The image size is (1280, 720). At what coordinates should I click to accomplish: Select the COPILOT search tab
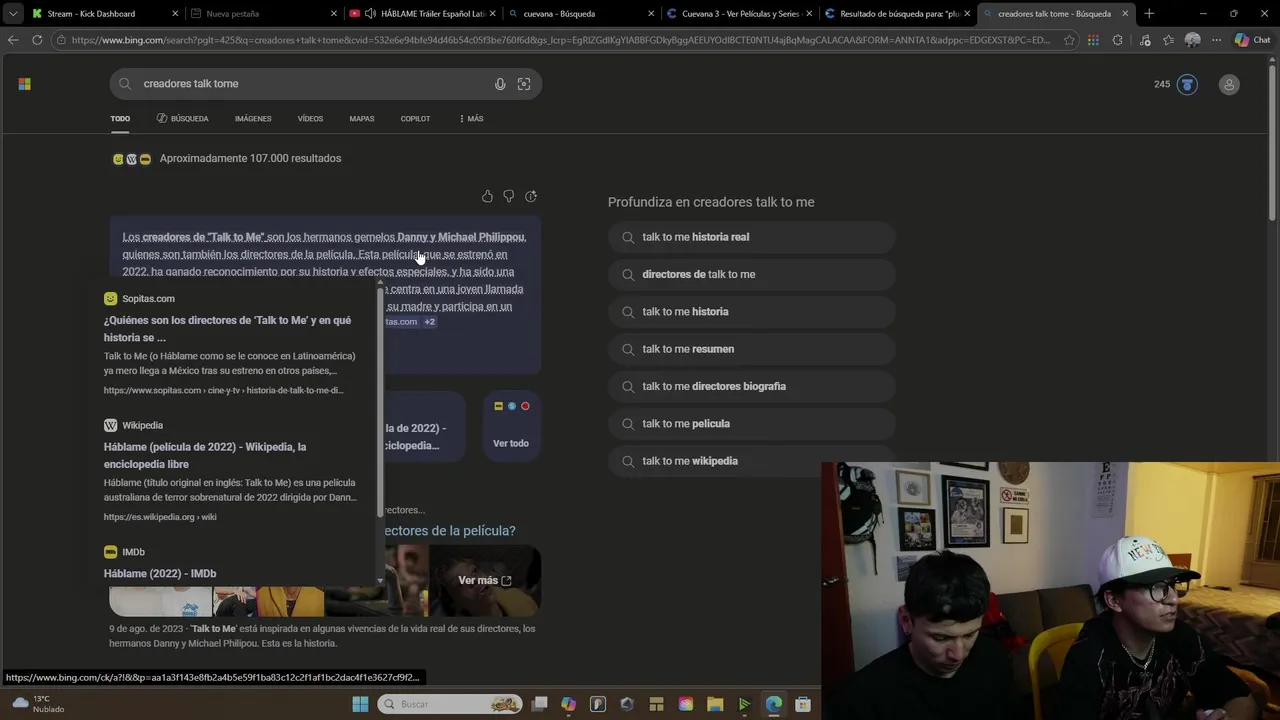pos(415,119)
